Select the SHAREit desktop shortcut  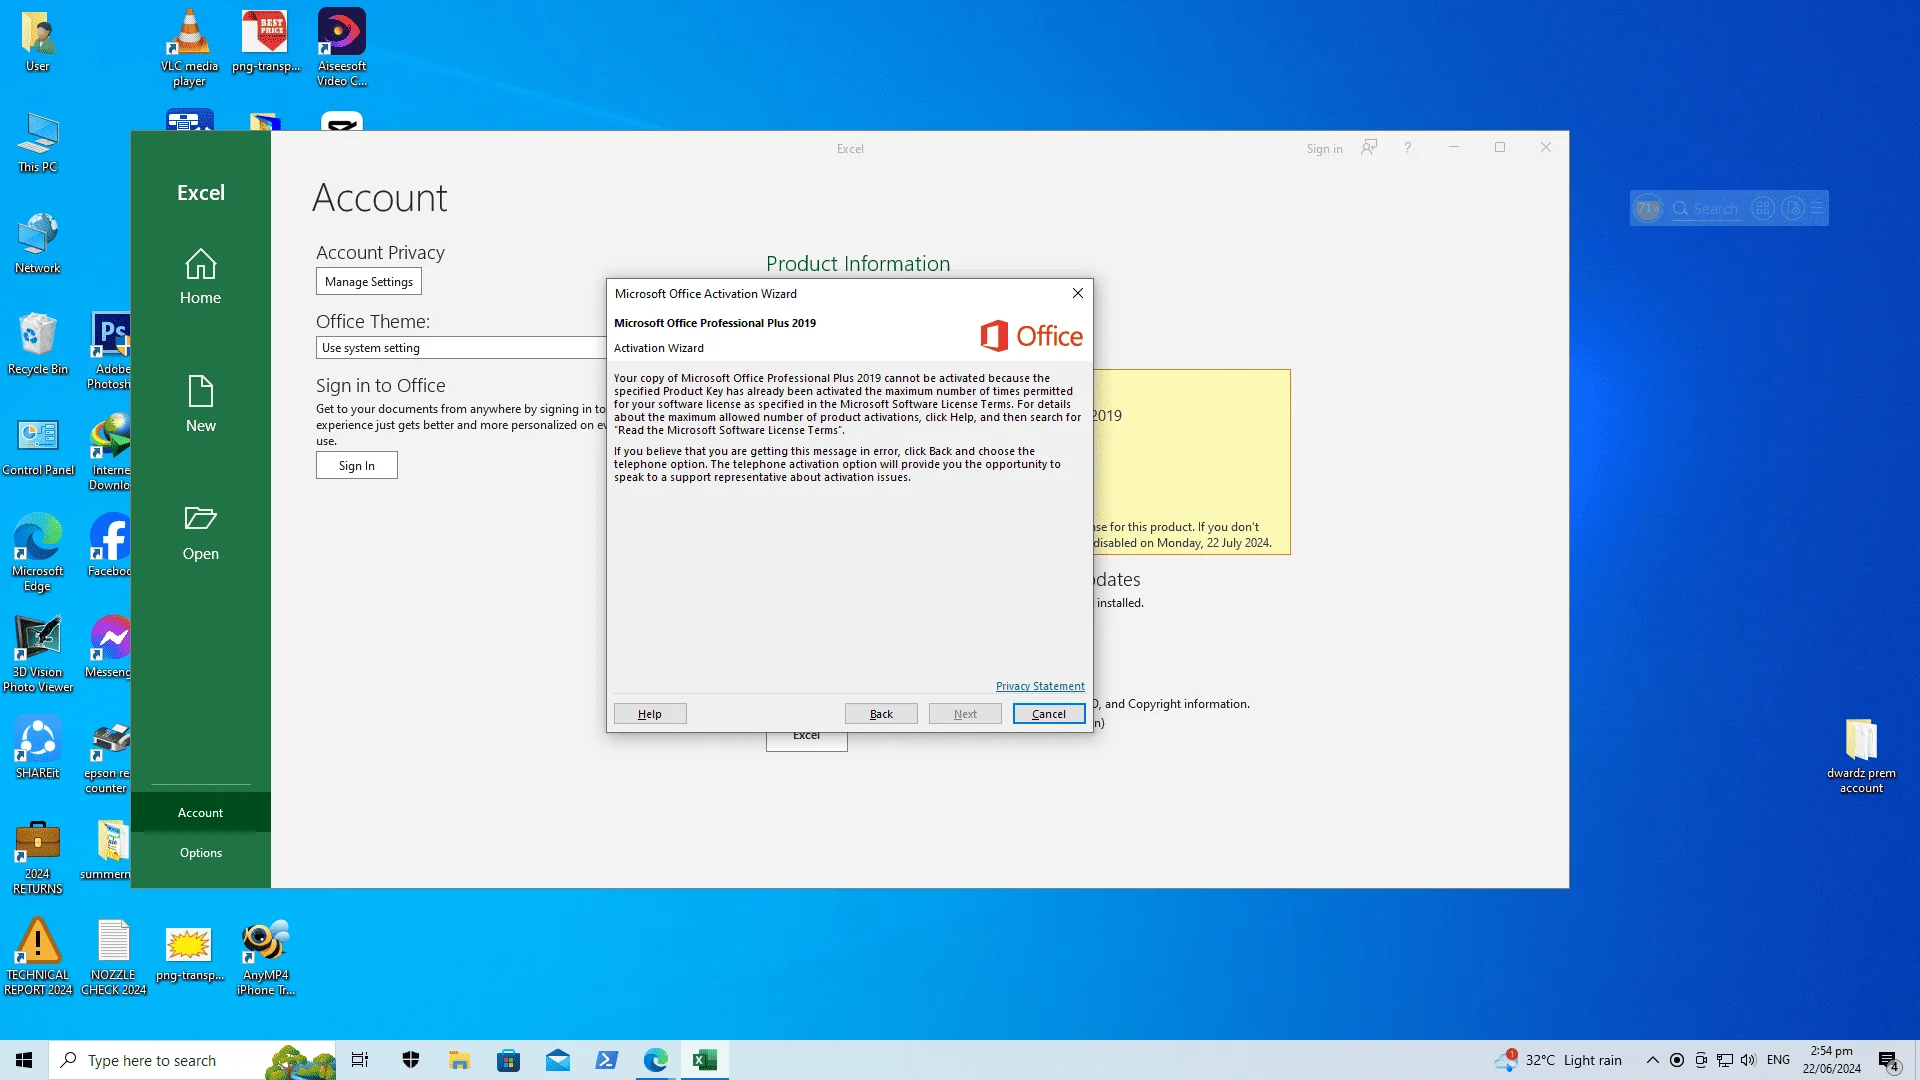pyautogui.click(x=38, y=749)
